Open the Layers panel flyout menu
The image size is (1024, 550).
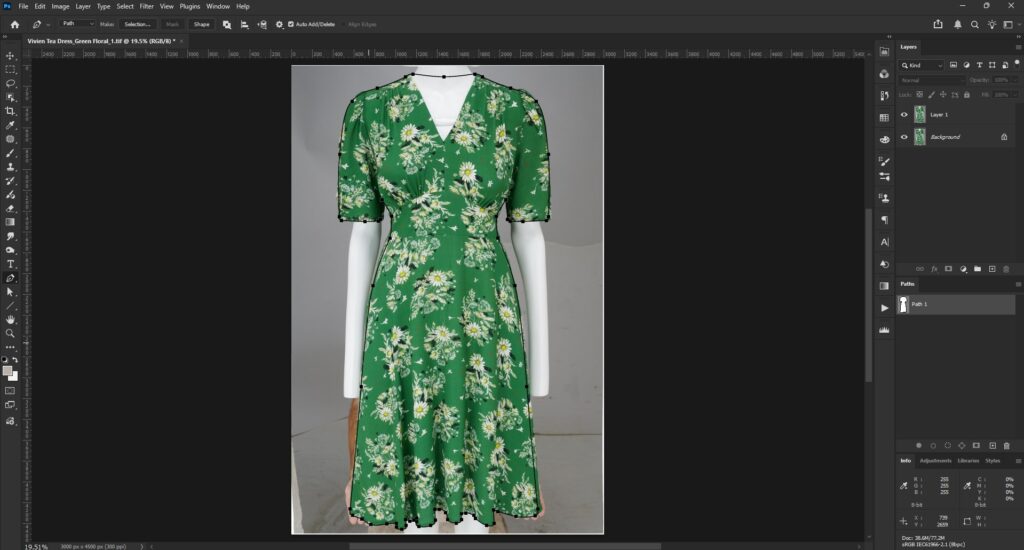(x=1017, y=47)
